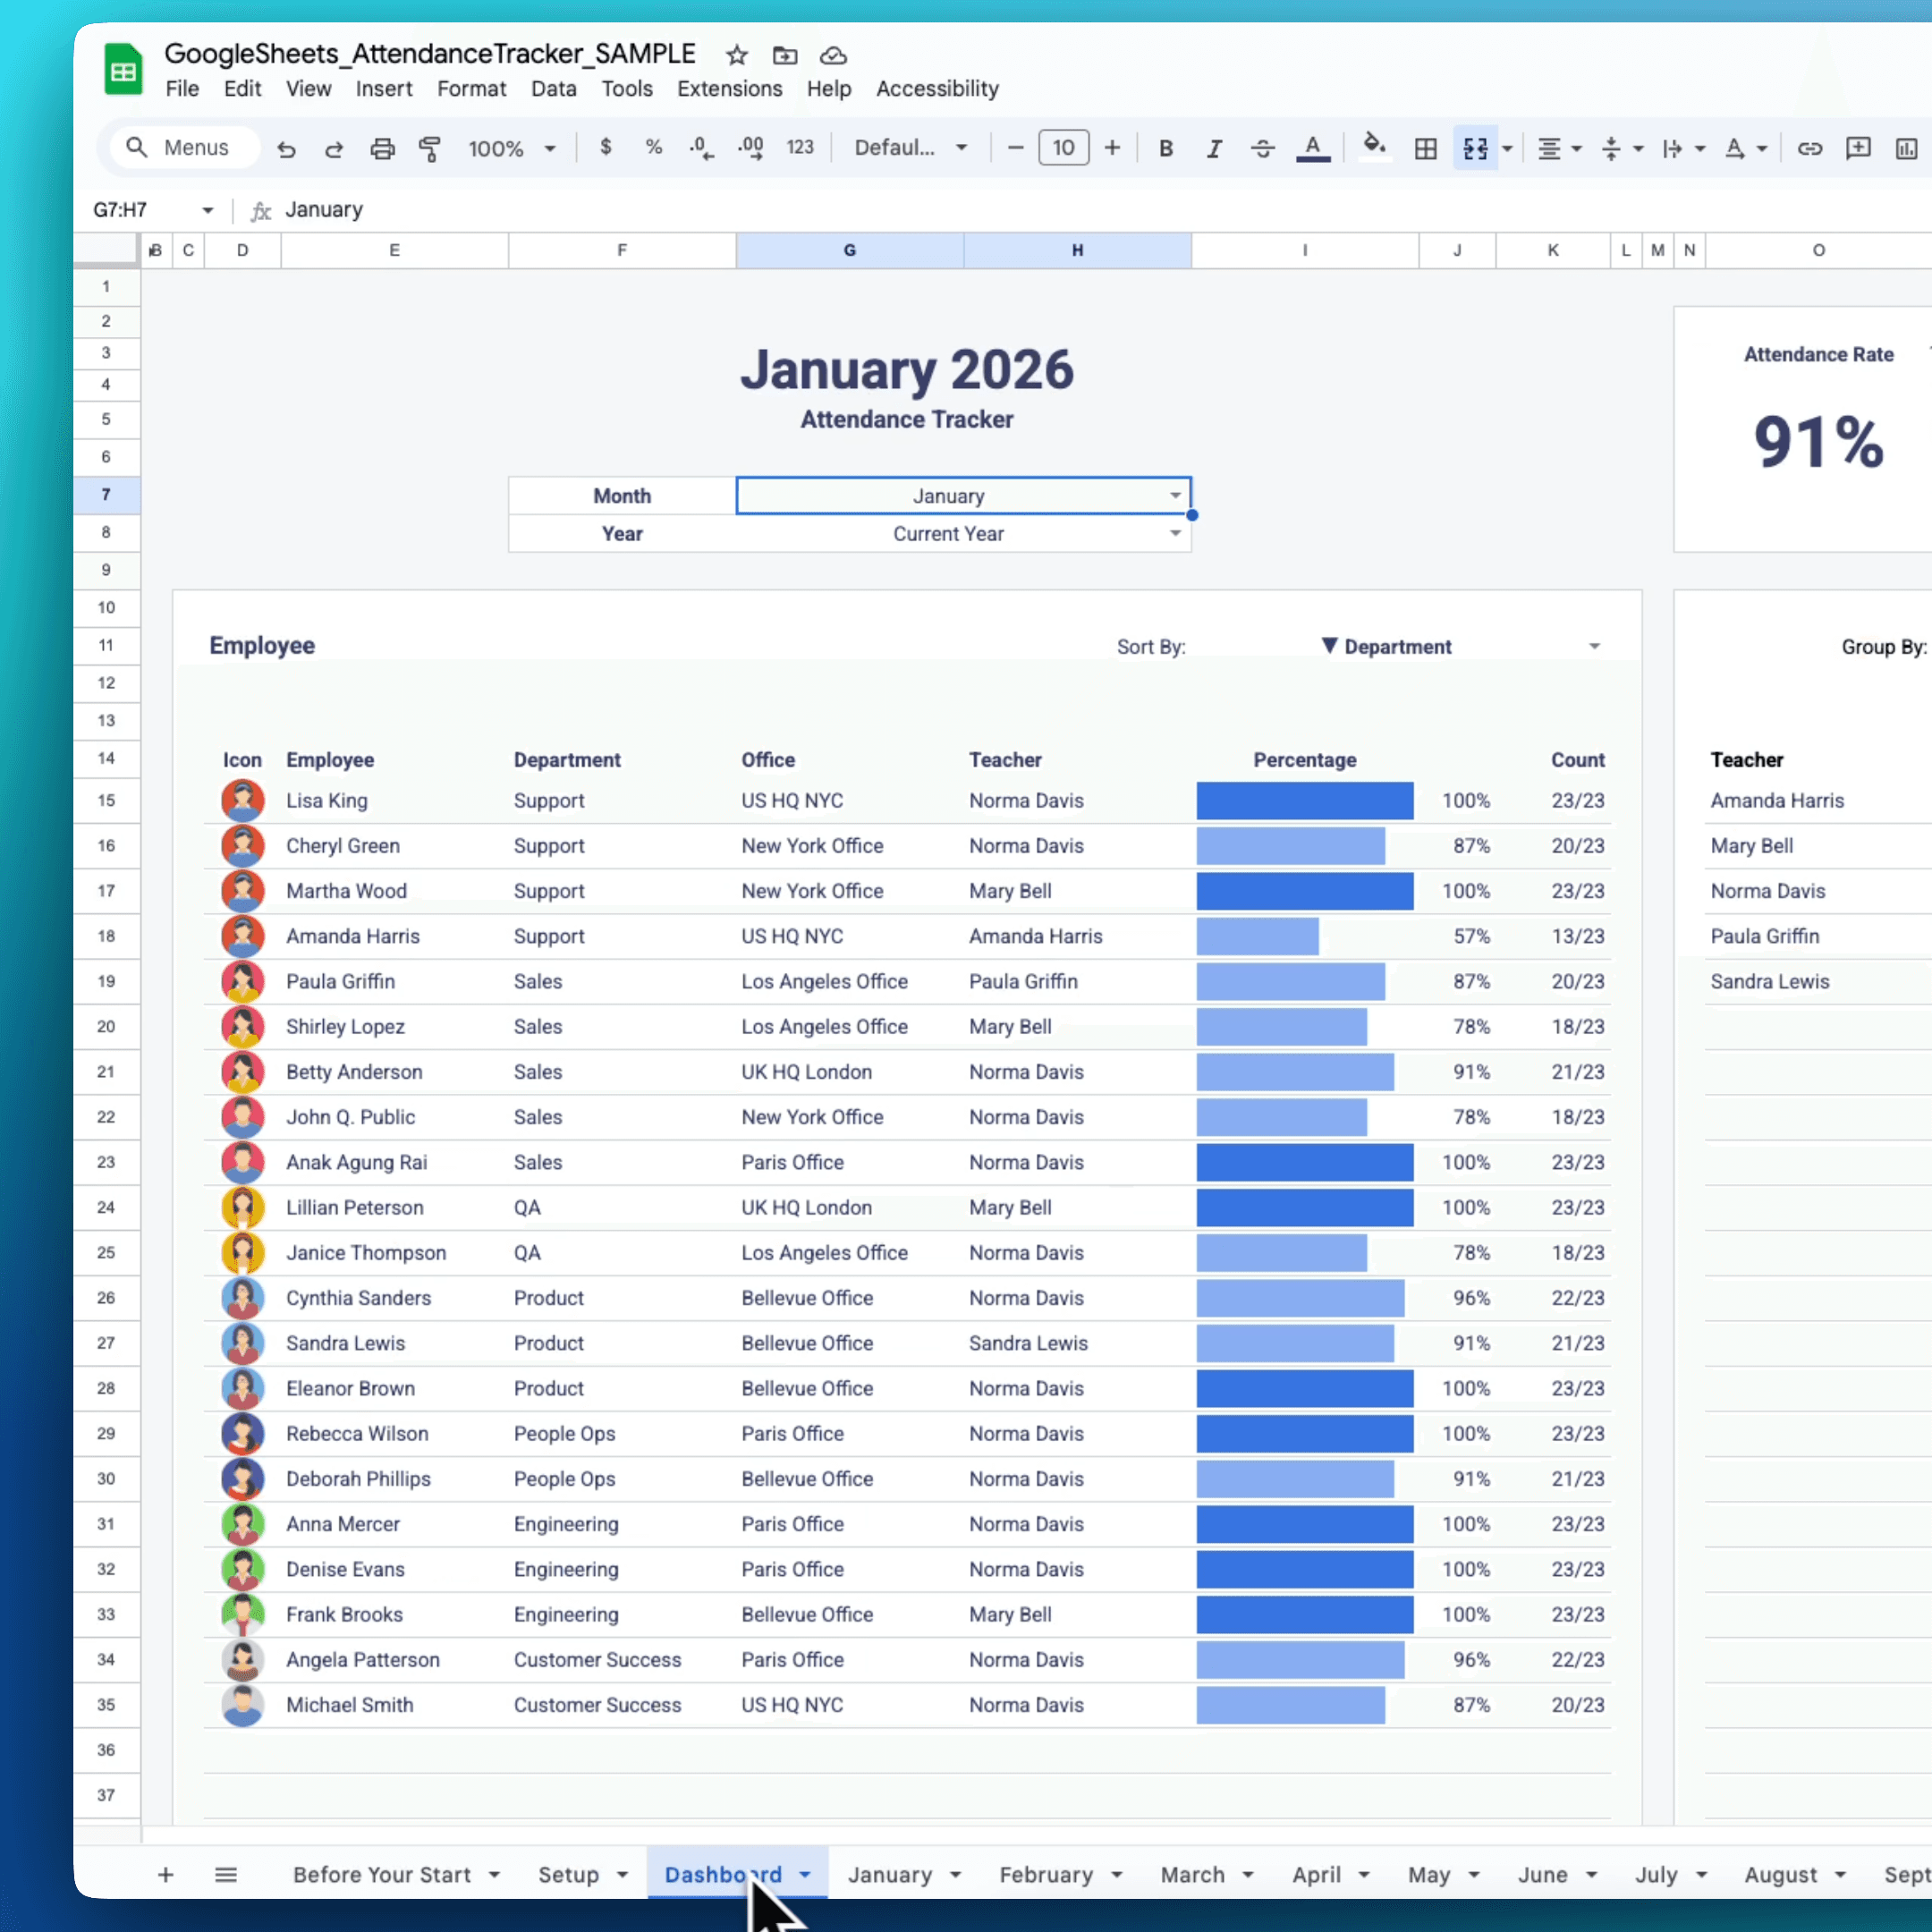1932x1932 pixels.
Task: Open the Month dropdown showing January
Action: click(1175, 495)
